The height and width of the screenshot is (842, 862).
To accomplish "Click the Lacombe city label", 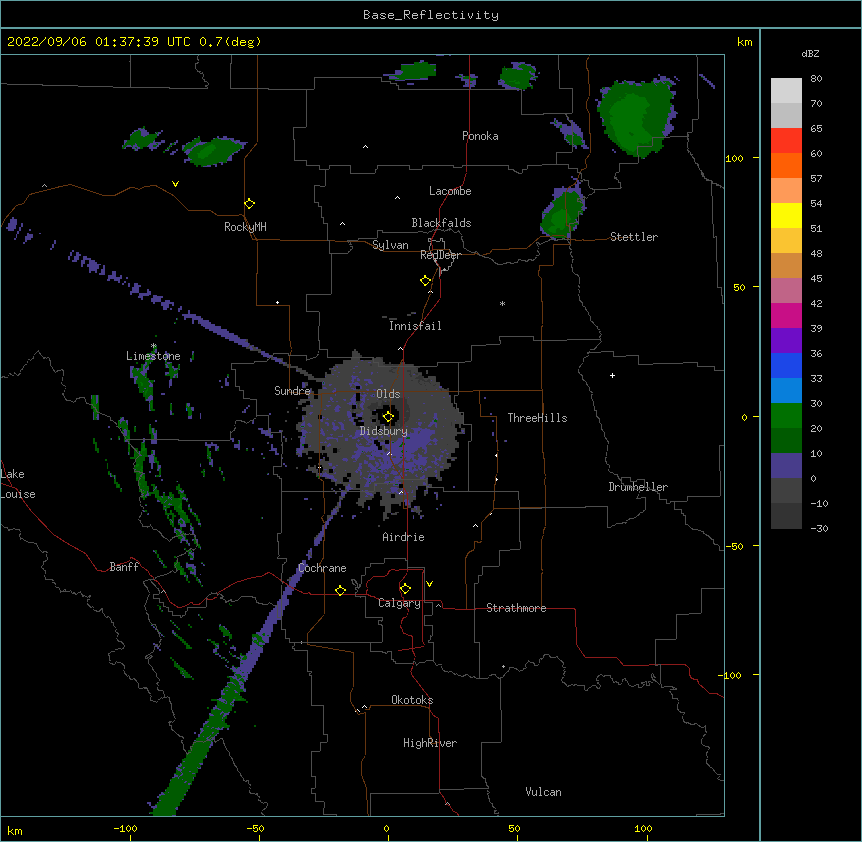I will [x=450, y=191].
